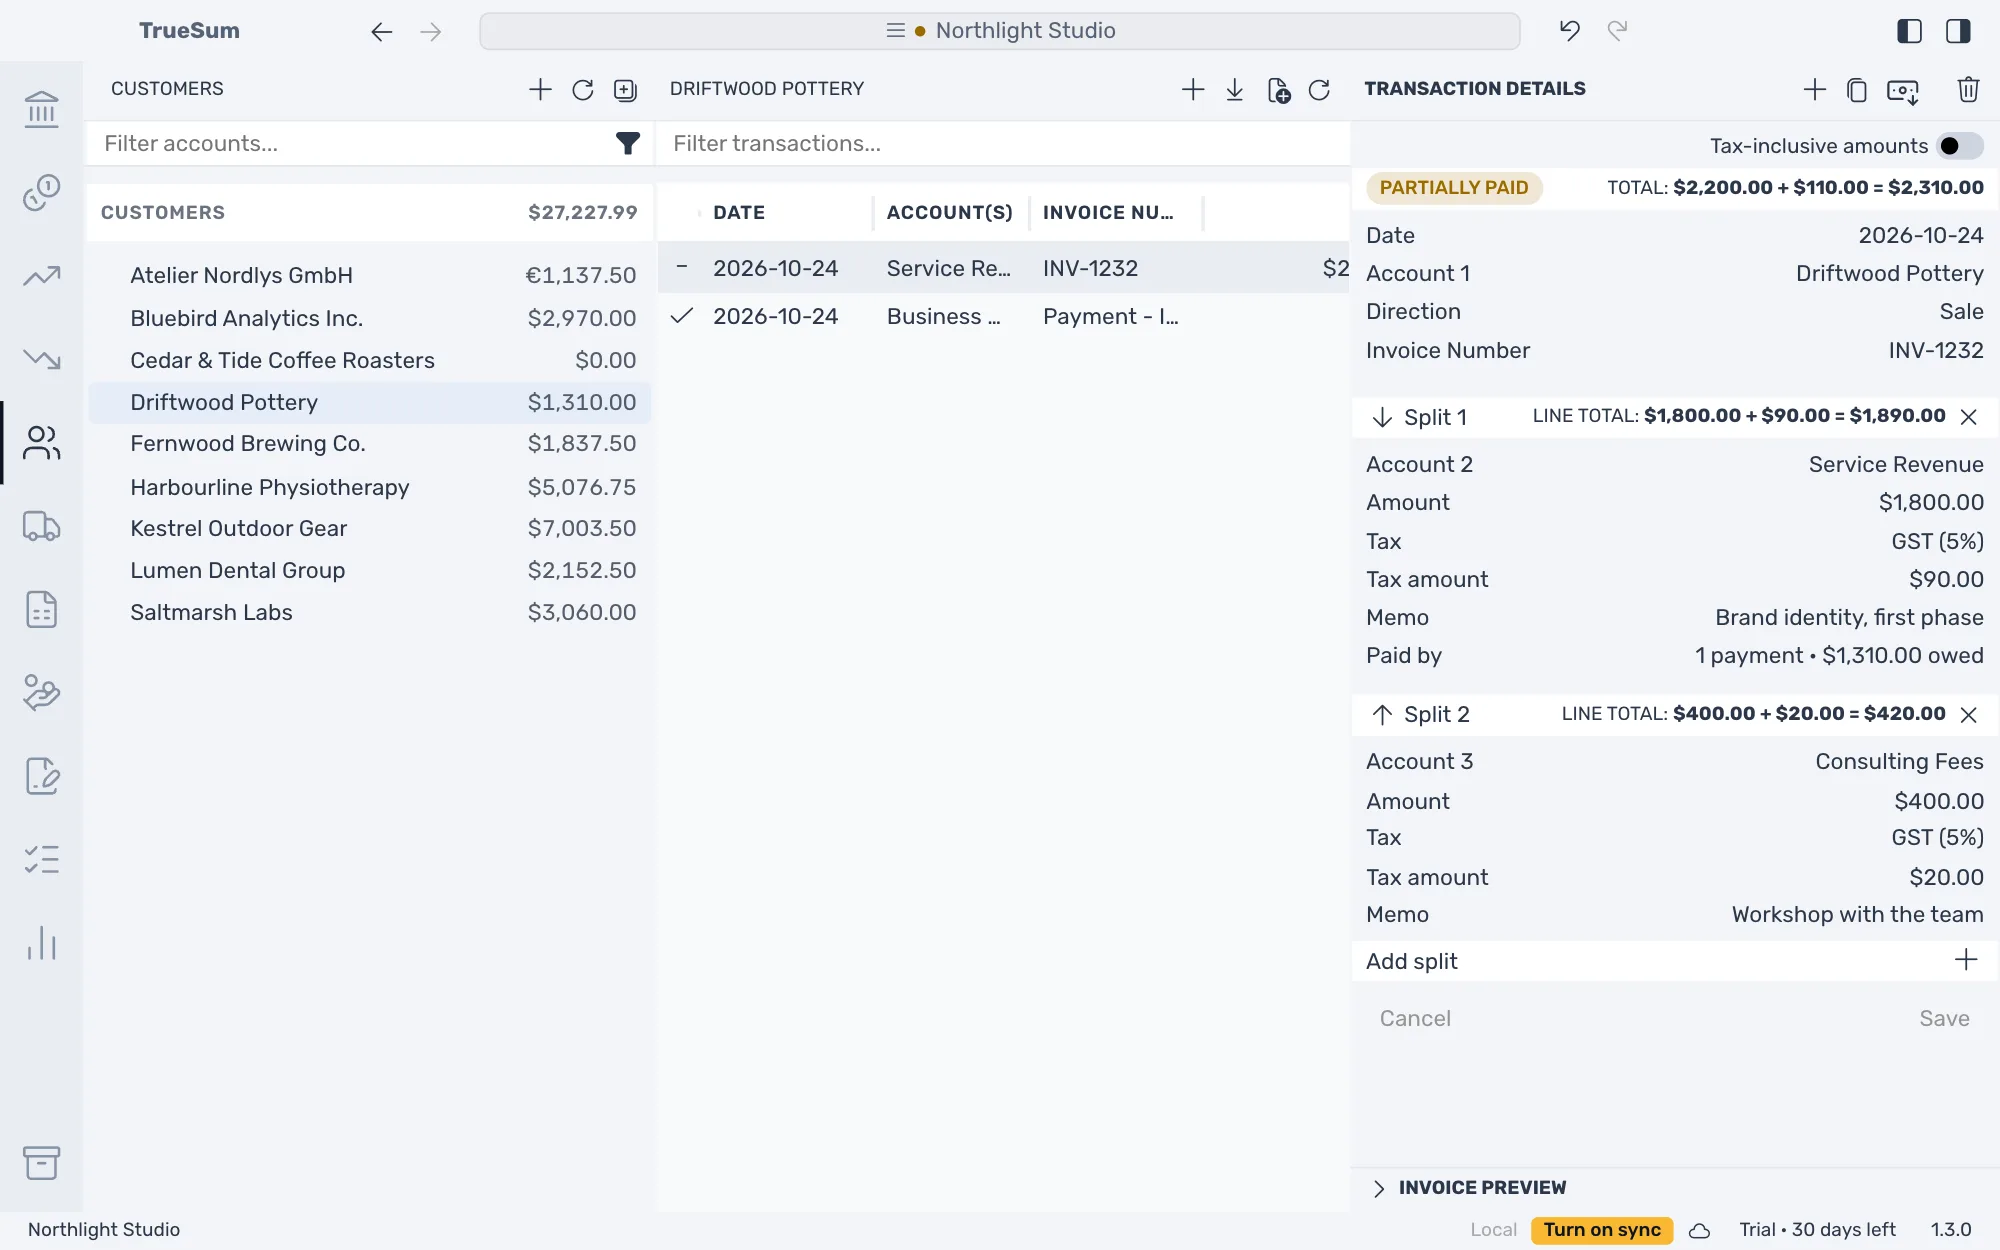Open the Northlight Studio title bar menu
This screenshot has height=1250, width=2000.
[x=1000, y=31]
